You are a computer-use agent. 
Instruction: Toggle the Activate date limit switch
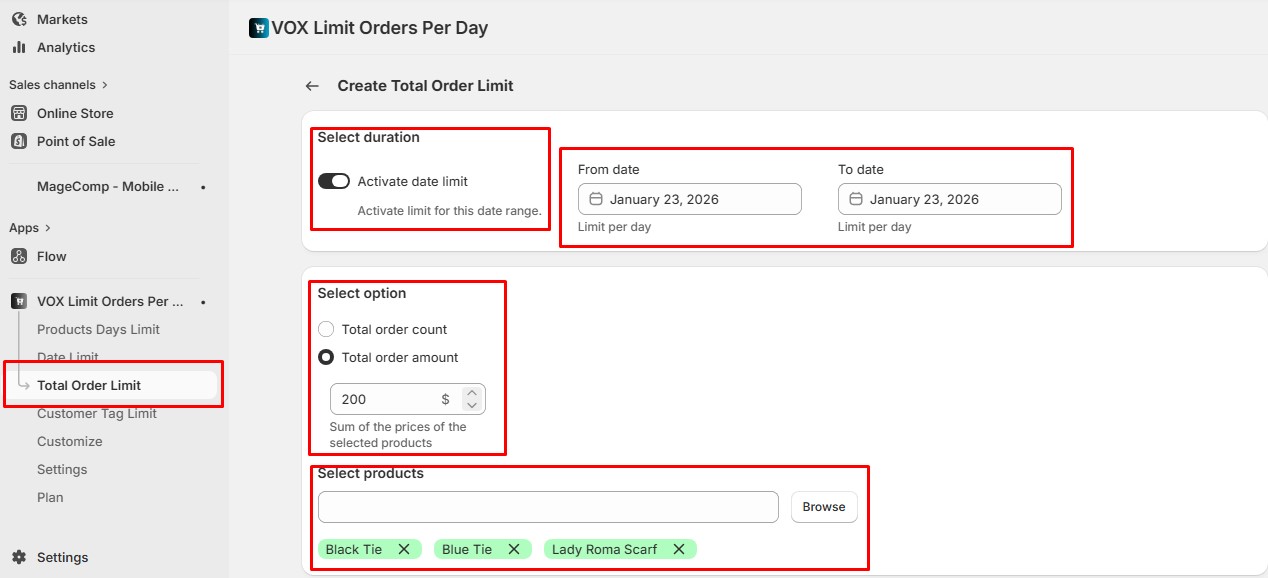pos(334,181)
